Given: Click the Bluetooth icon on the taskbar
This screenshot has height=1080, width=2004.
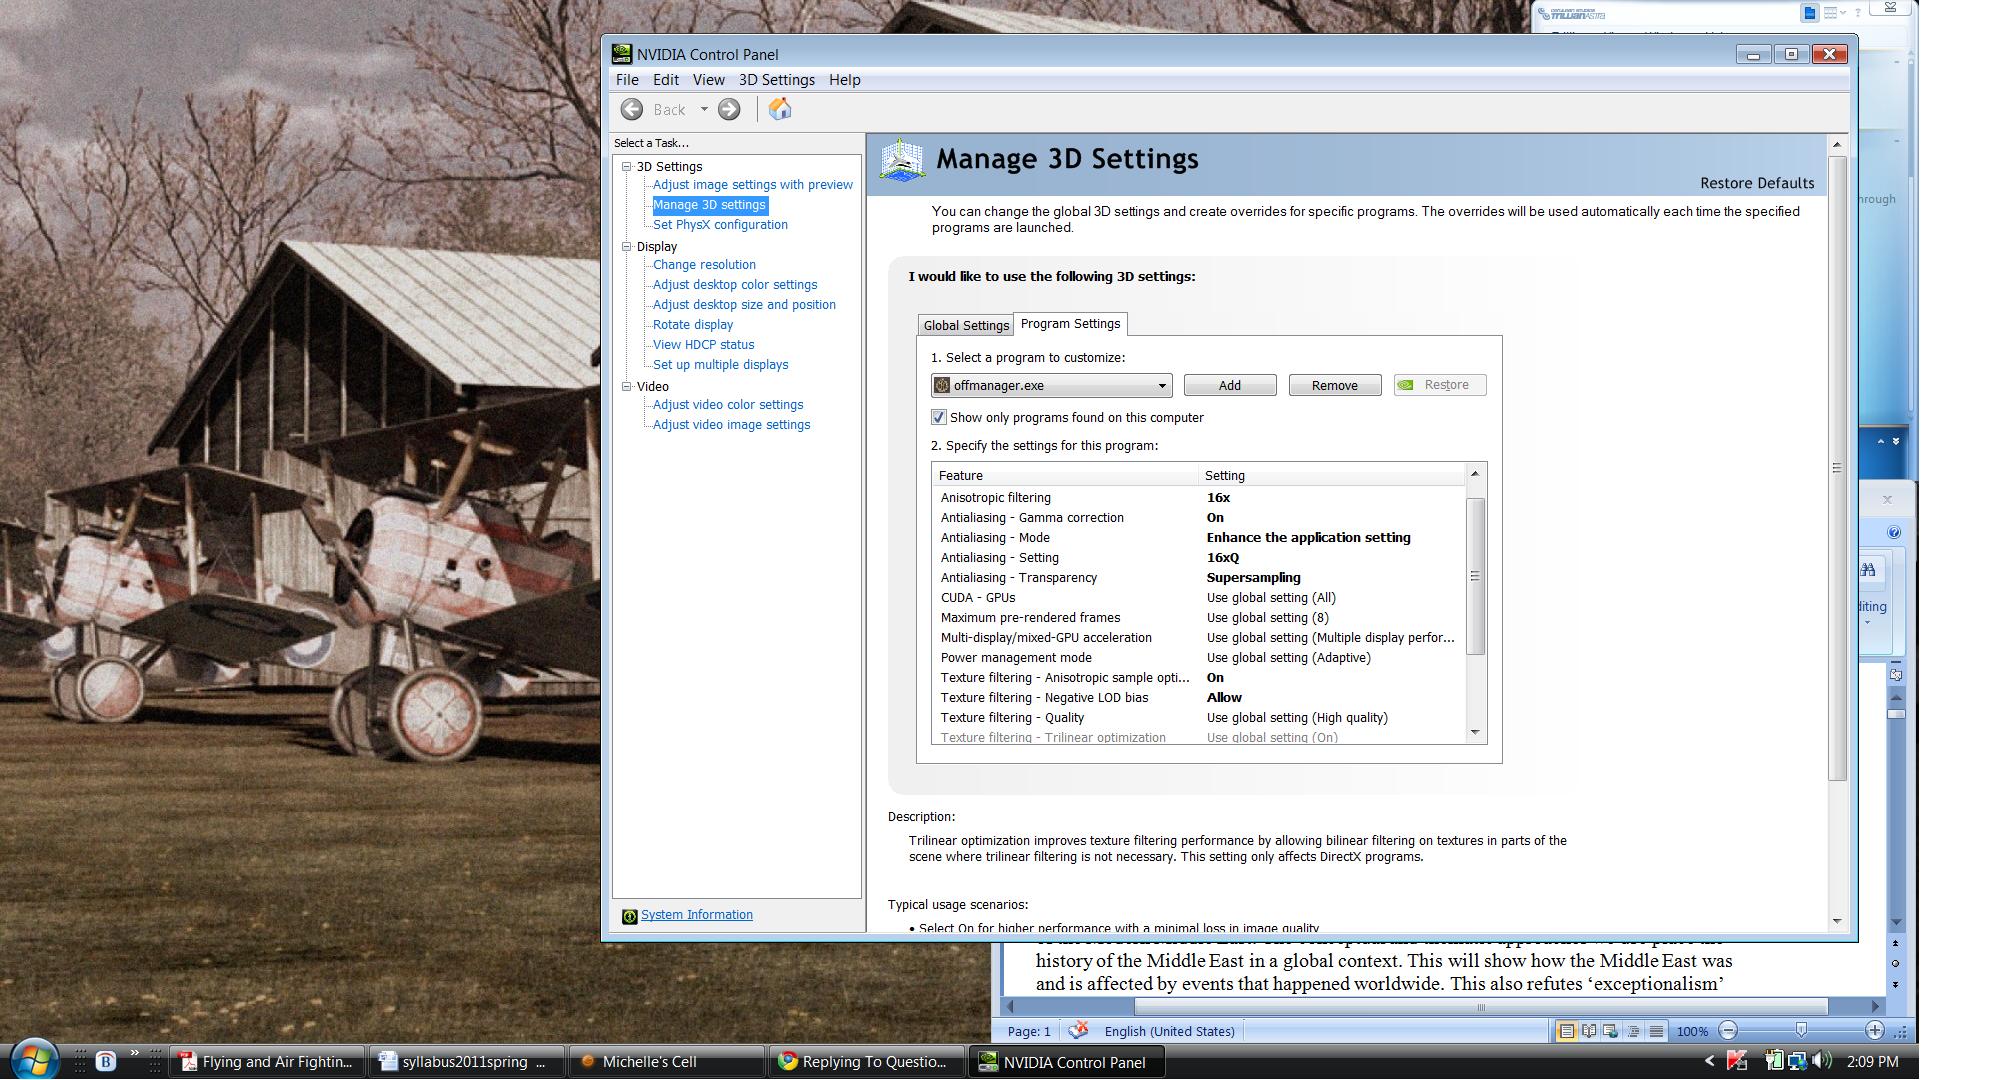Looking at the screenshot, I should pyautogui.click(x=105, y=1061).
